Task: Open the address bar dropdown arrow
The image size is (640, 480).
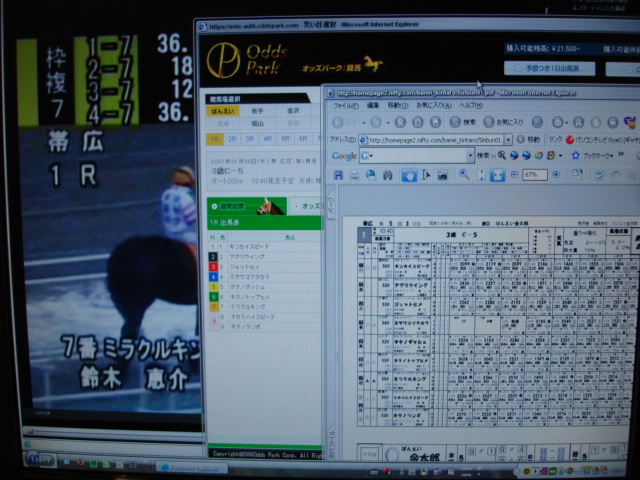Action: pyautogui.click(x=508, y=140)
